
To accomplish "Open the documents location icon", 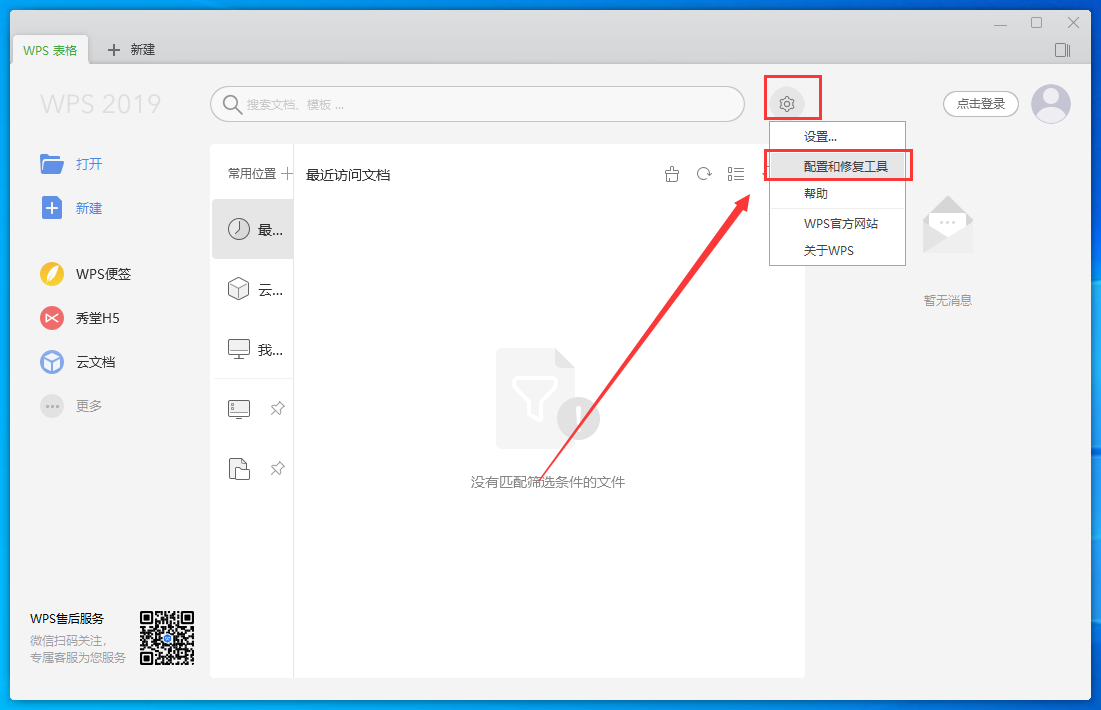I will 239,468.
